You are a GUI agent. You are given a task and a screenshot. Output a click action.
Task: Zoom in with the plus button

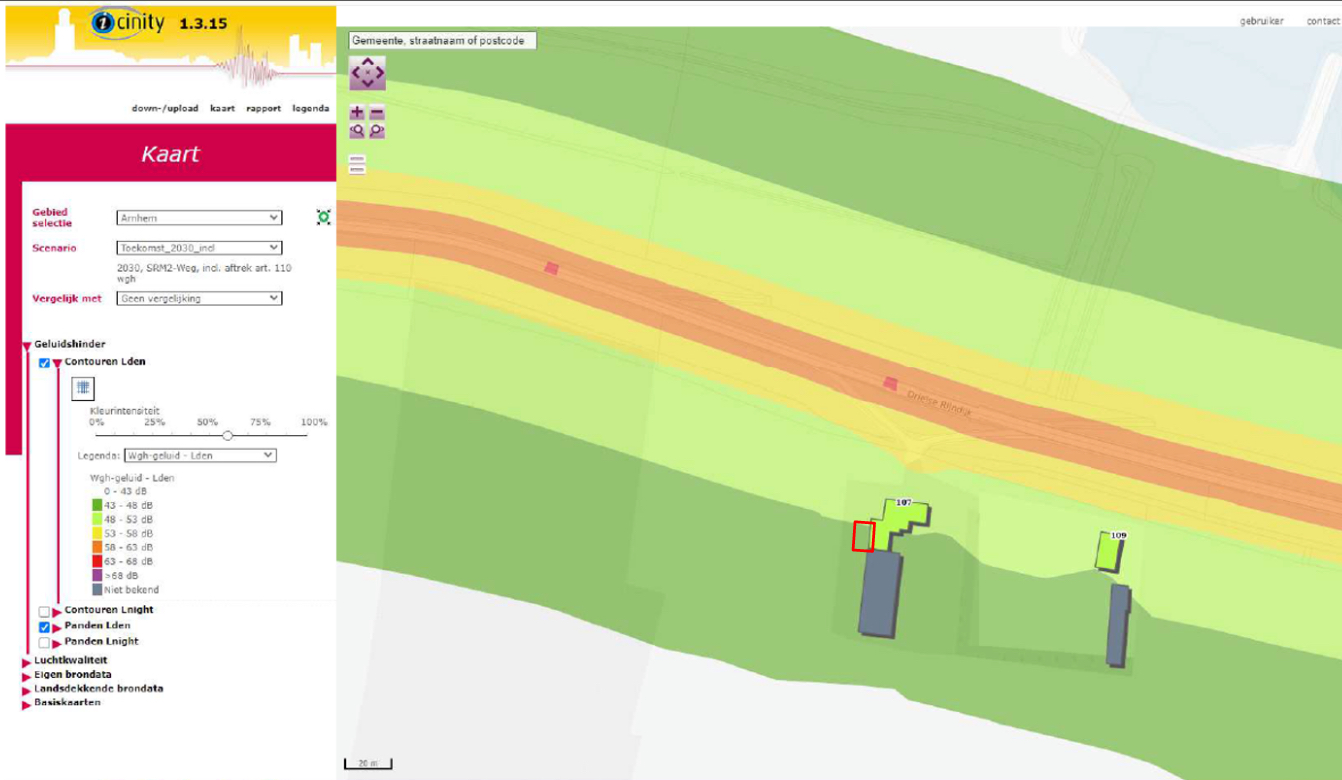pos(357,113)
